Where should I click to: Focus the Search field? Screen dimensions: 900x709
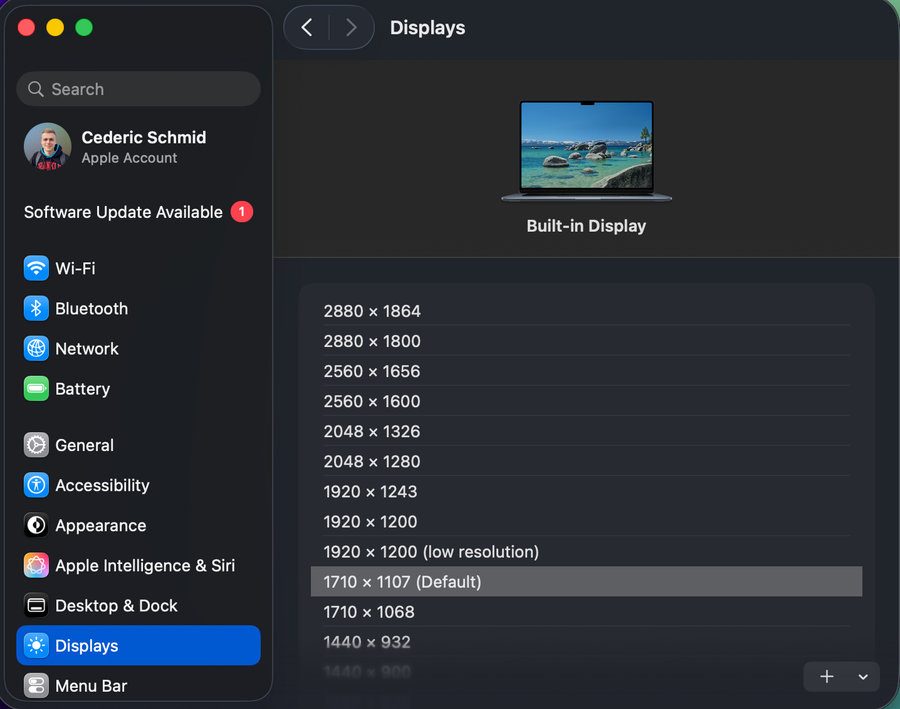coord(138,89)
